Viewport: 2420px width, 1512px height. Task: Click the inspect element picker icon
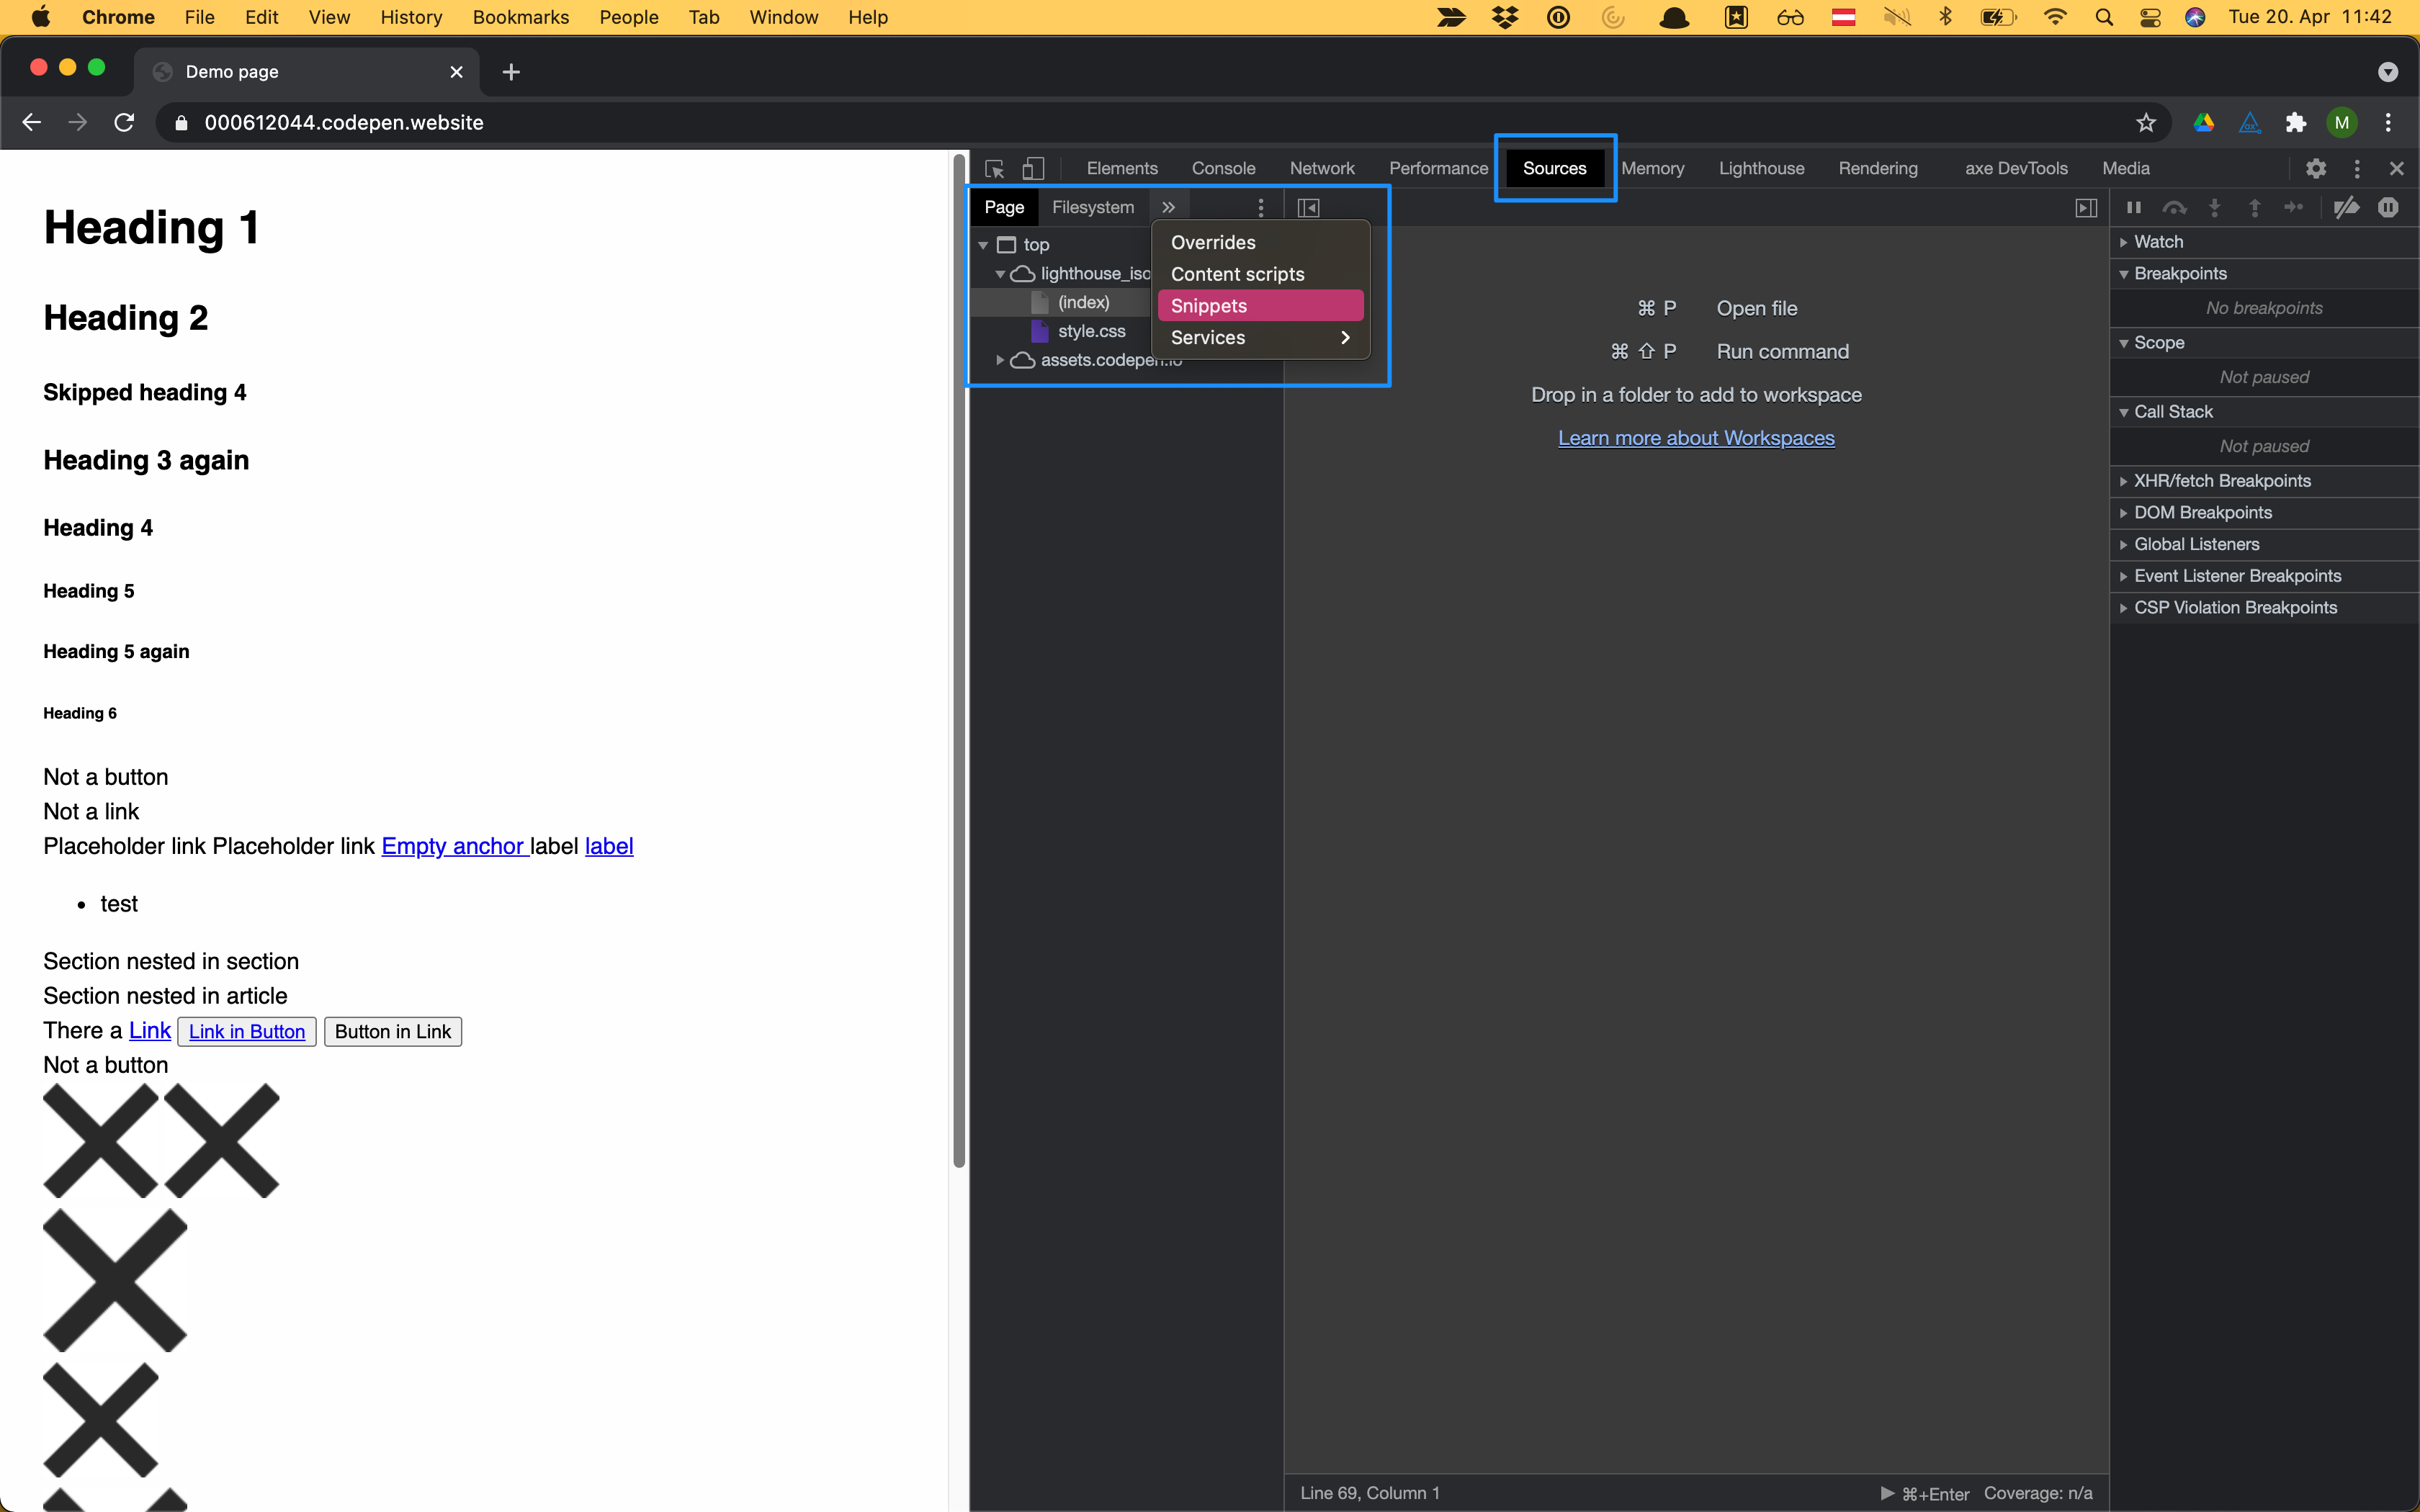coord(994,168)
